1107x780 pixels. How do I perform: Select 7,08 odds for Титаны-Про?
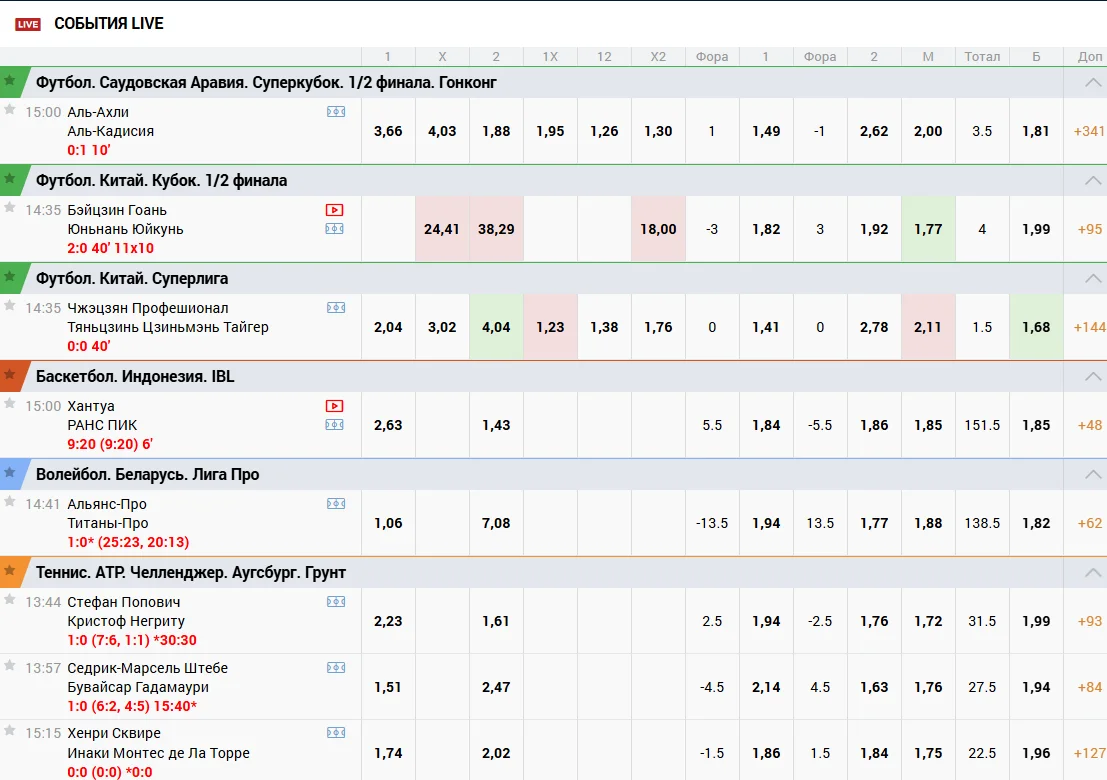pos(496,523)
